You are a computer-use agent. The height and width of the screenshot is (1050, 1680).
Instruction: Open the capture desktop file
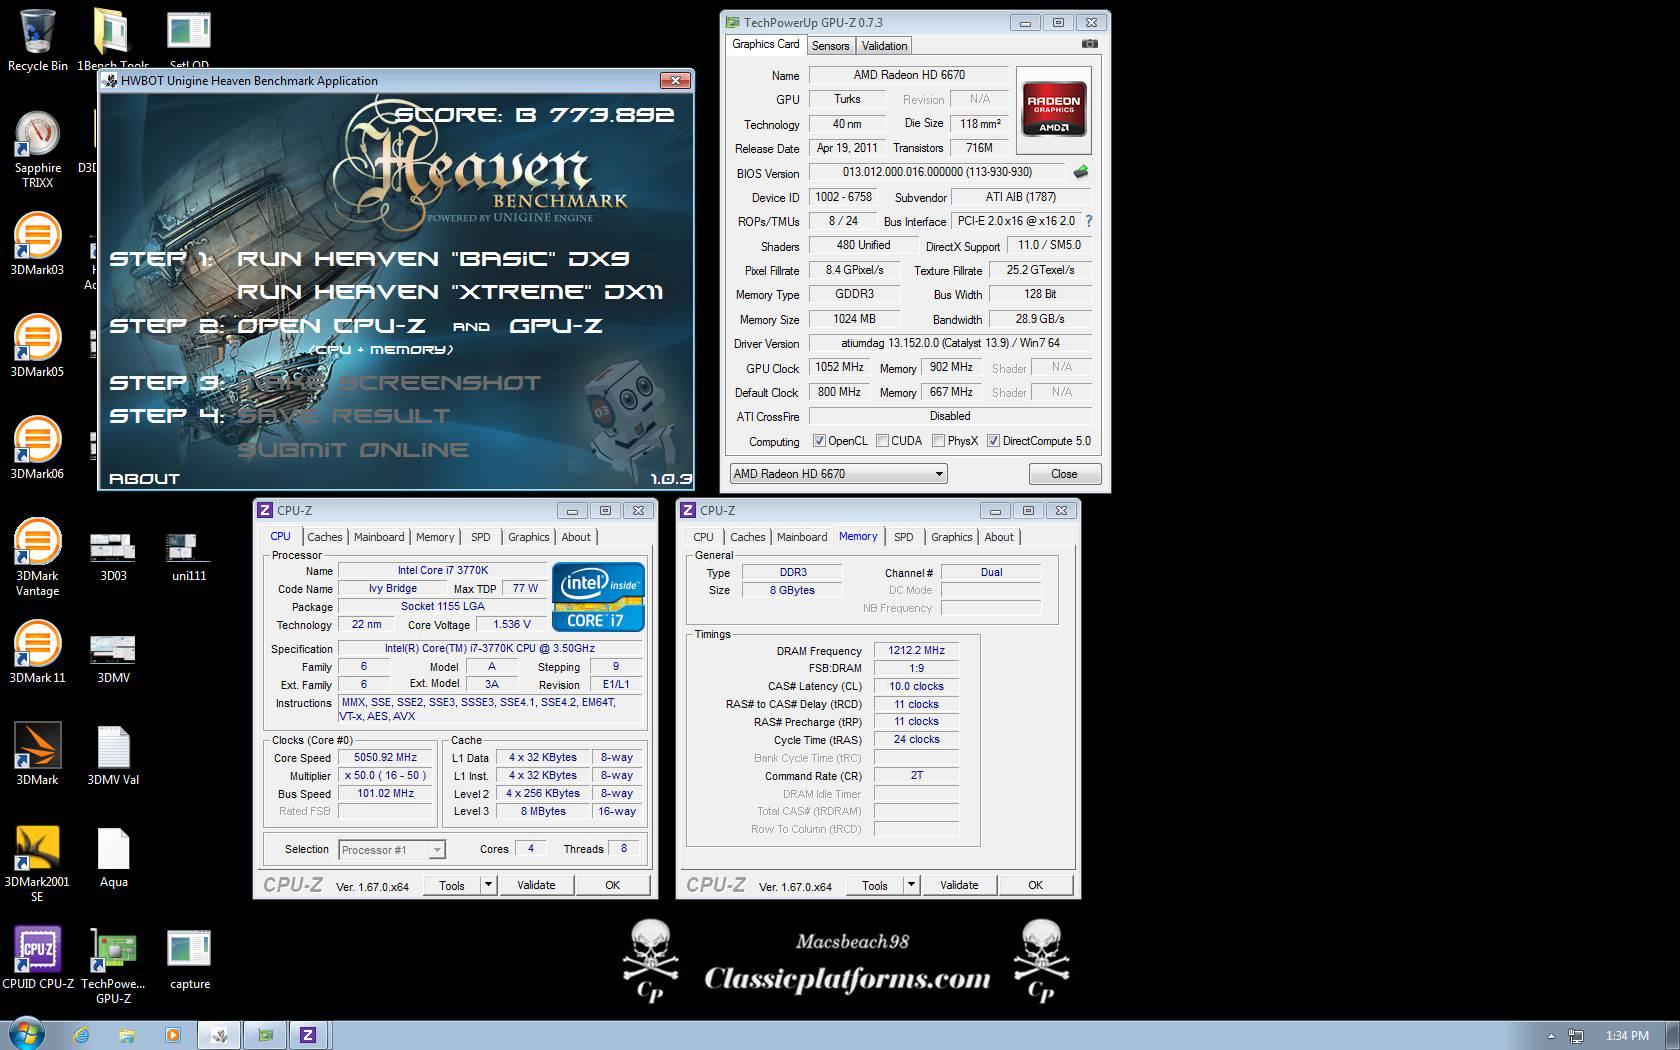click(x=189, y=959)
